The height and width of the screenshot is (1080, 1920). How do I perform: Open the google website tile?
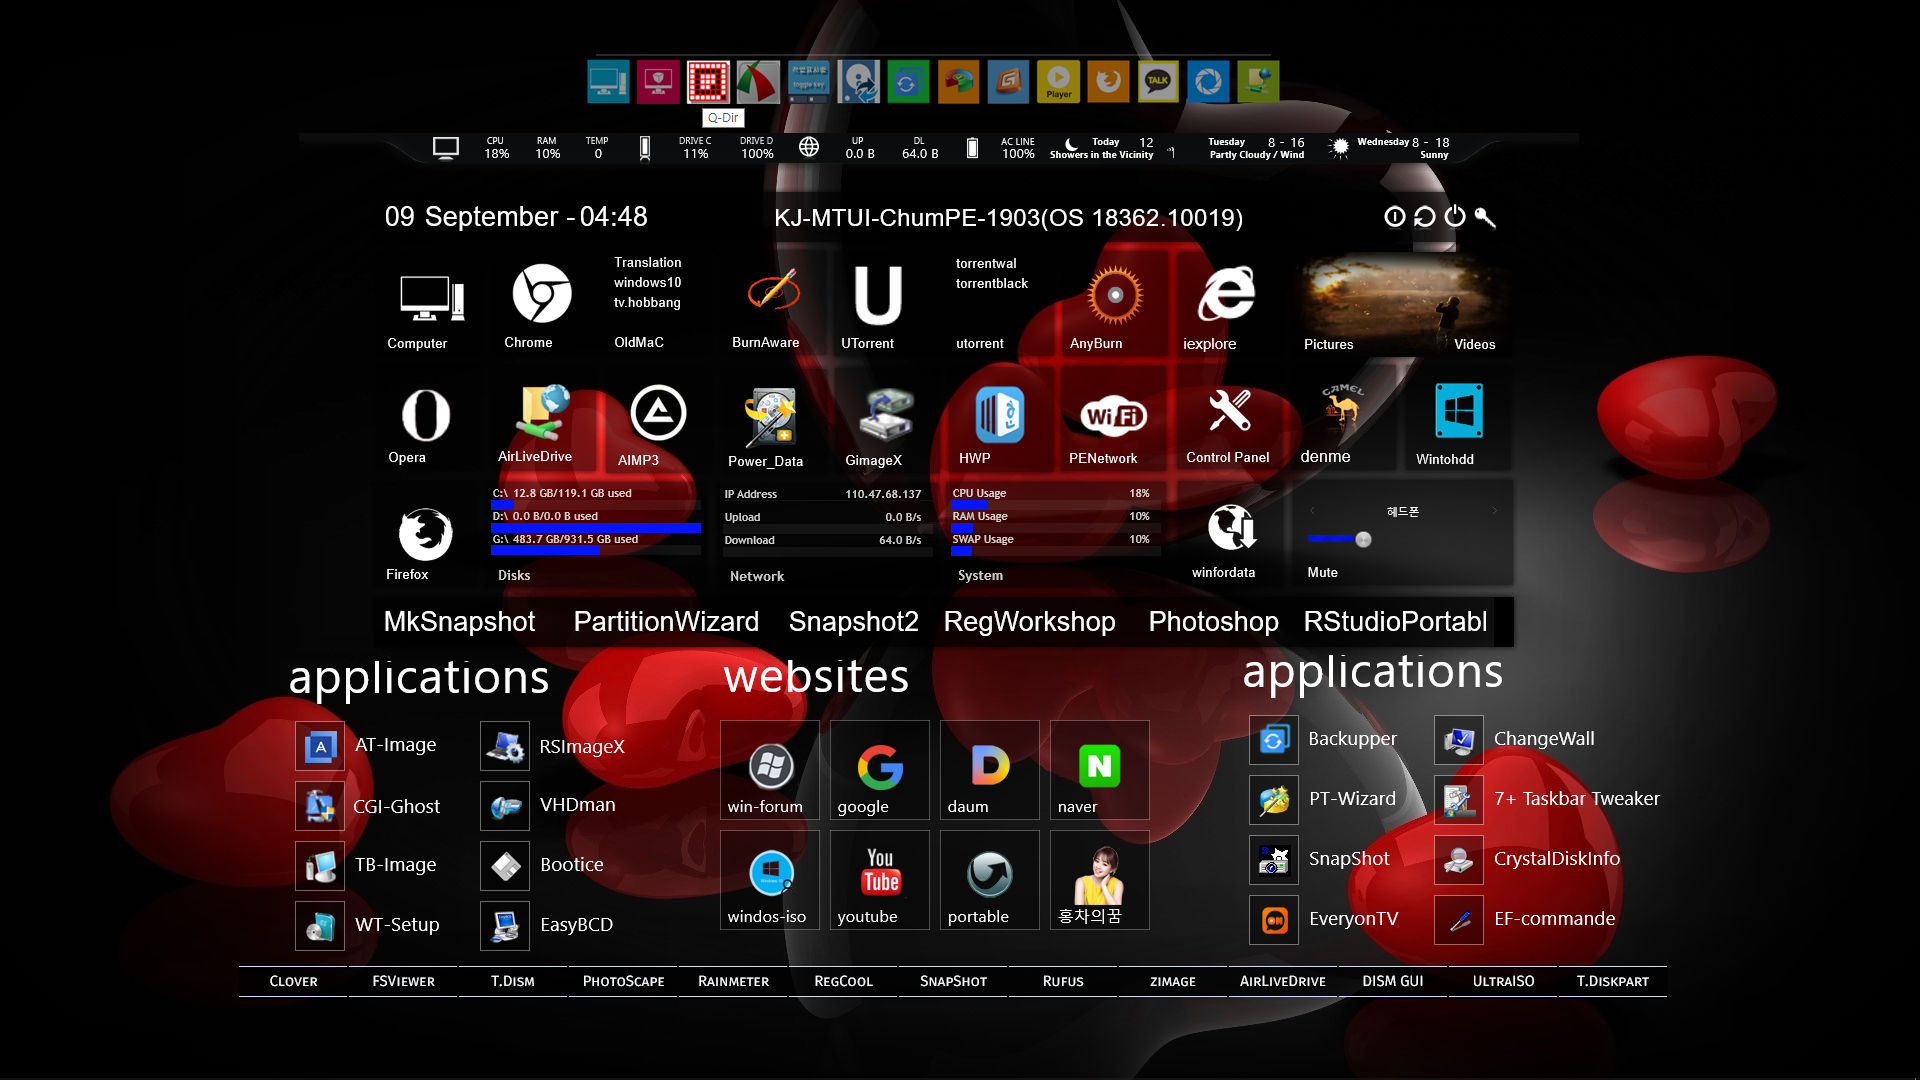click(880, 770)
